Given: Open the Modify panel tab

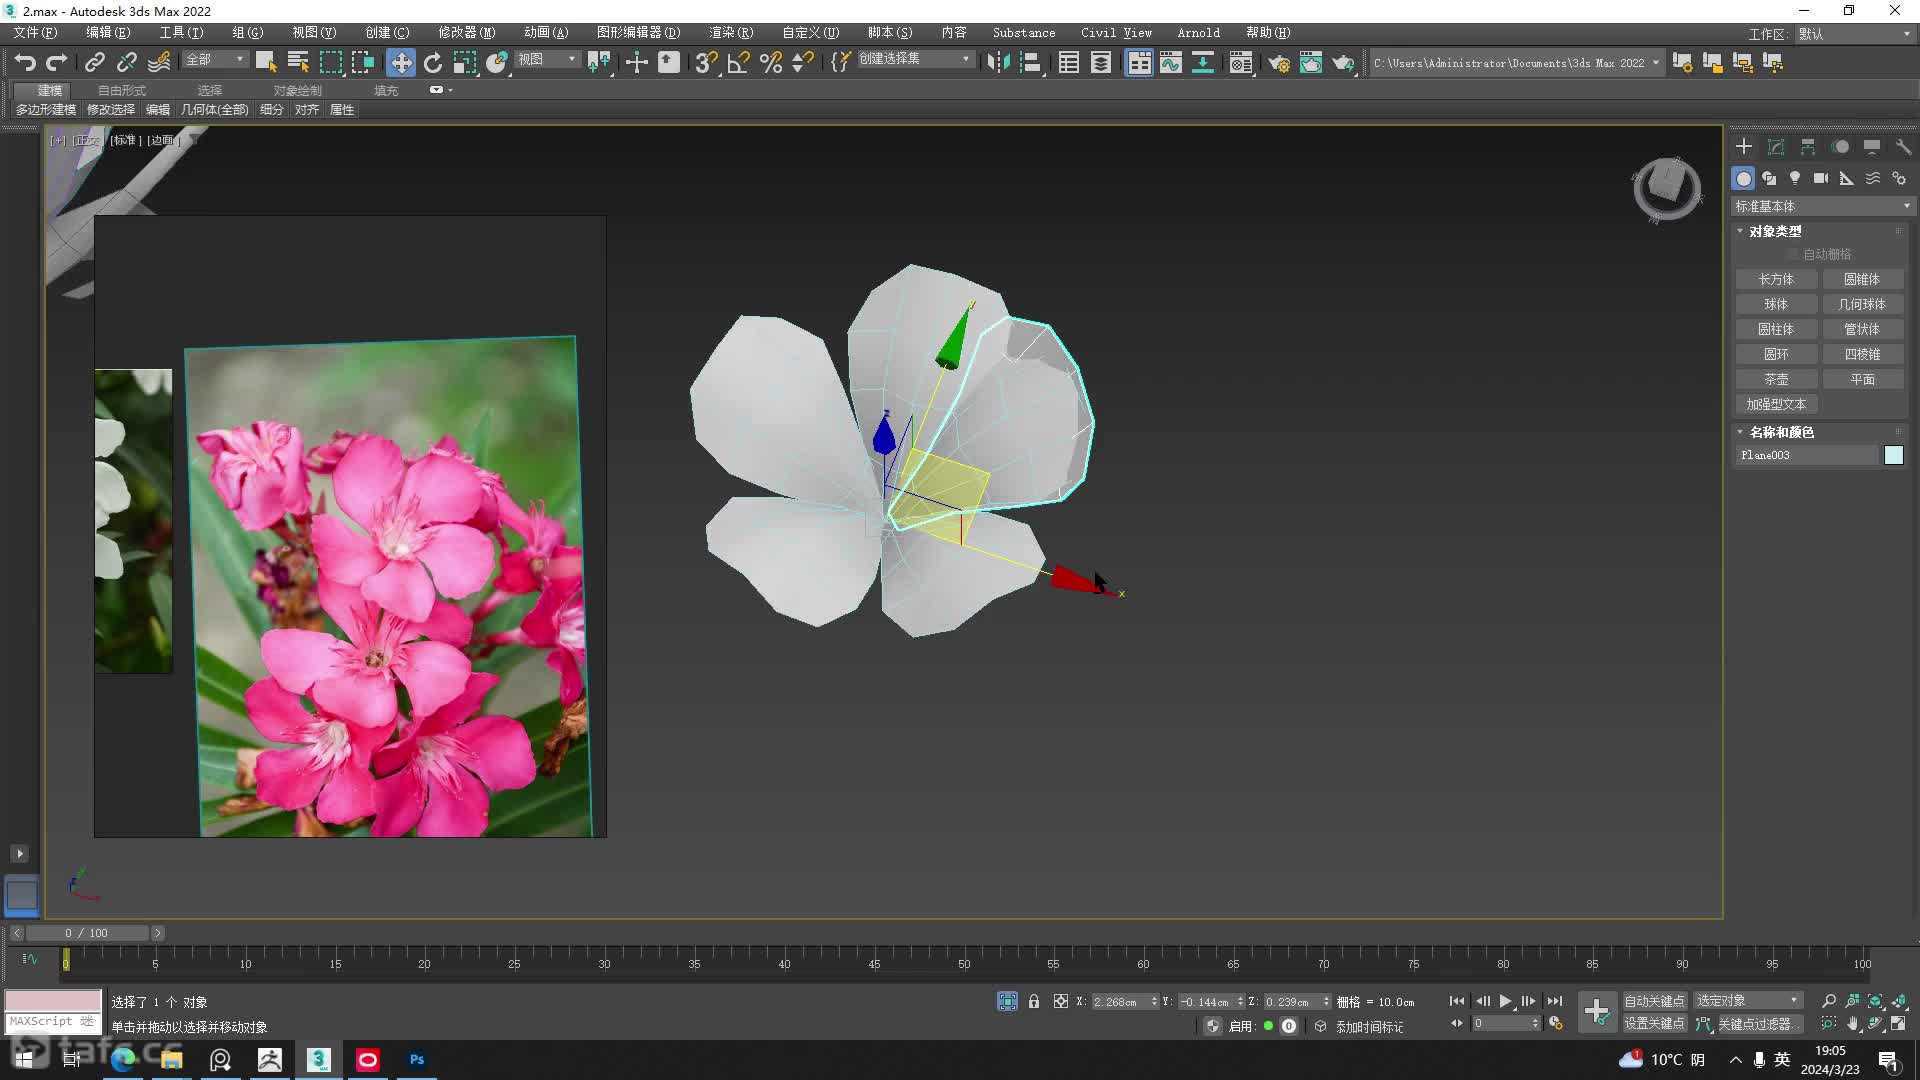Looking at the screenshot, I should pos(1776,146).
